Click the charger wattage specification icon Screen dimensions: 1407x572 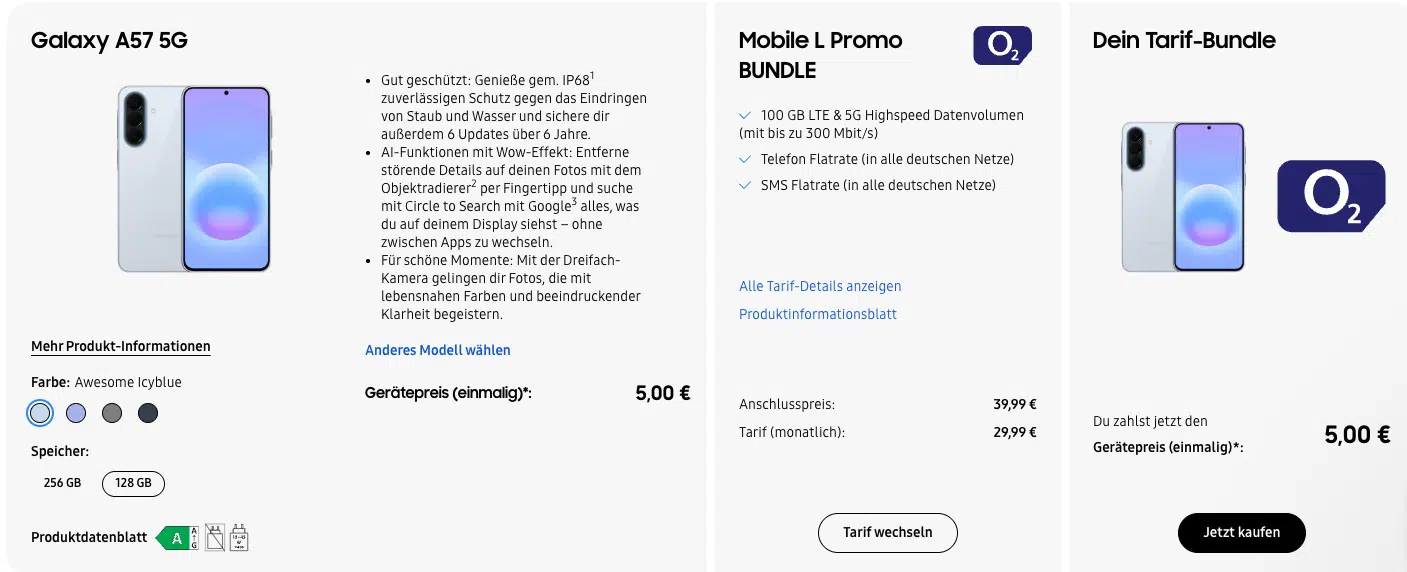pos(238,538)
